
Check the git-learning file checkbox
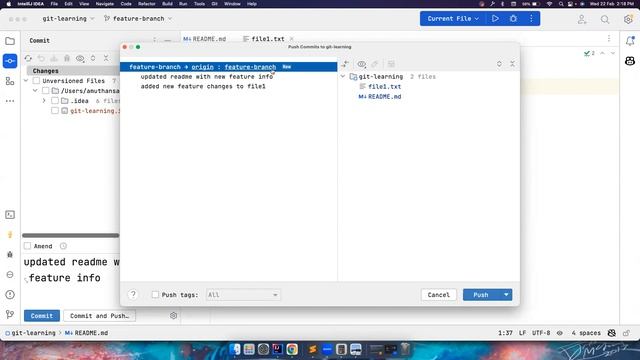coord(55,111)
